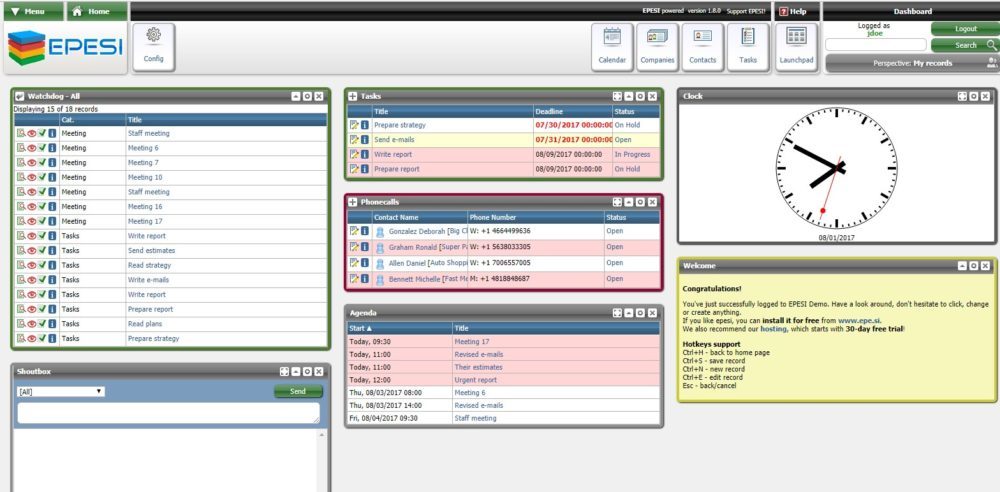Viewport: 1000px width, 492px height.
Task: Collapse the Agenda applet with arrow button
Action: [x=628, y=313]
